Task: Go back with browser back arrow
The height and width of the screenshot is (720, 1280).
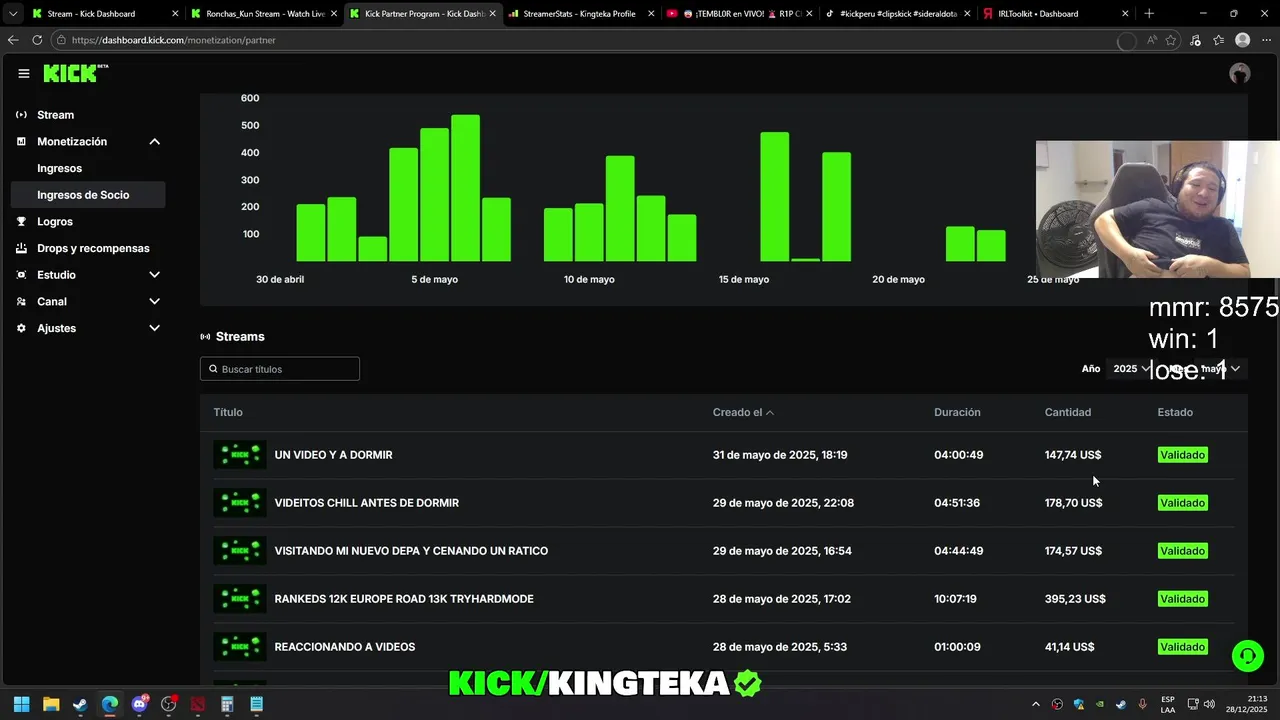Action: click(x=13, y=40)
